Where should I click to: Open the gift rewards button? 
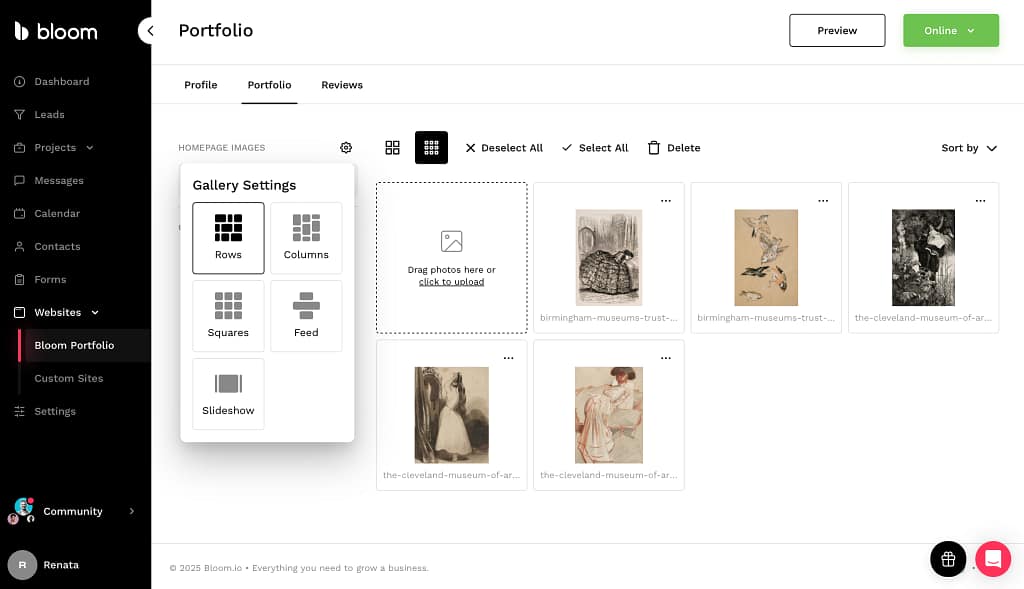948,559
